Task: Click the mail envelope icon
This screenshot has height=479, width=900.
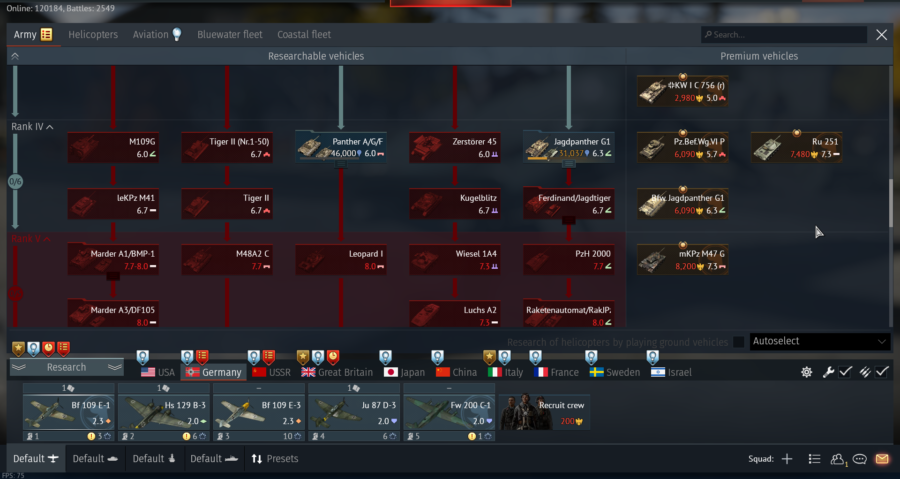Action: pyautogui.click(x=881, y=459)
